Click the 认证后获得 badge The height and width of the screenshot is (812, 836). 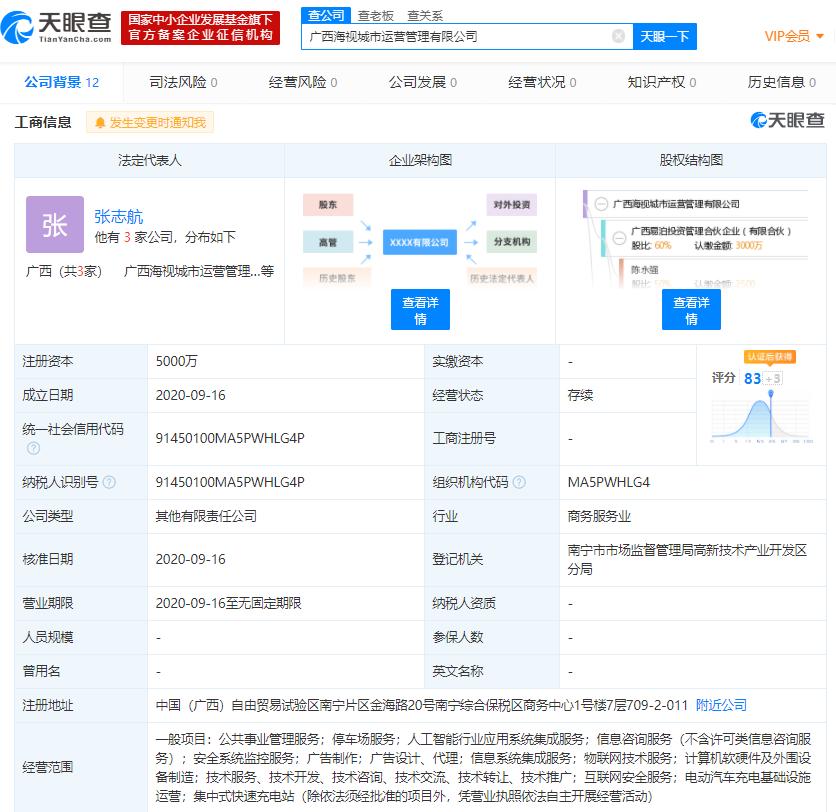tap(769, 357)
